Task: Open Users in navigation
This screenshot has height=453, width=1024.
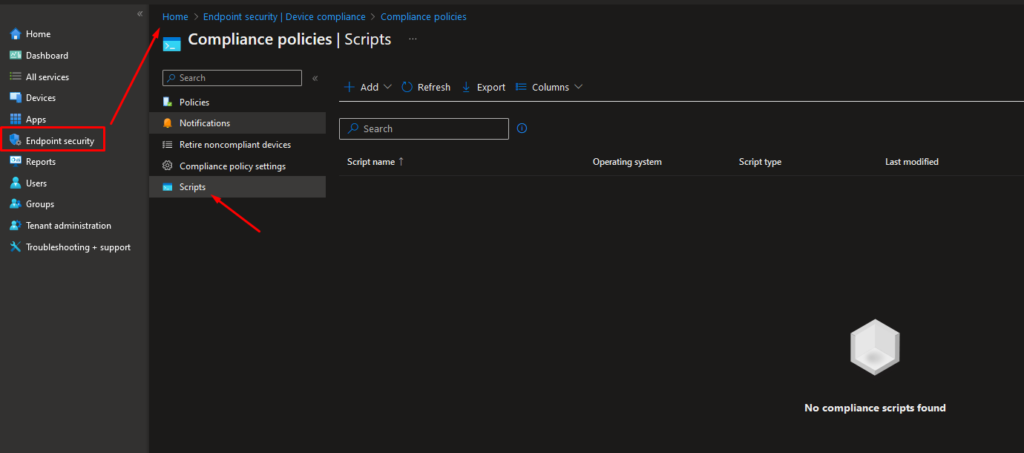Action: (x=36, y=183)
